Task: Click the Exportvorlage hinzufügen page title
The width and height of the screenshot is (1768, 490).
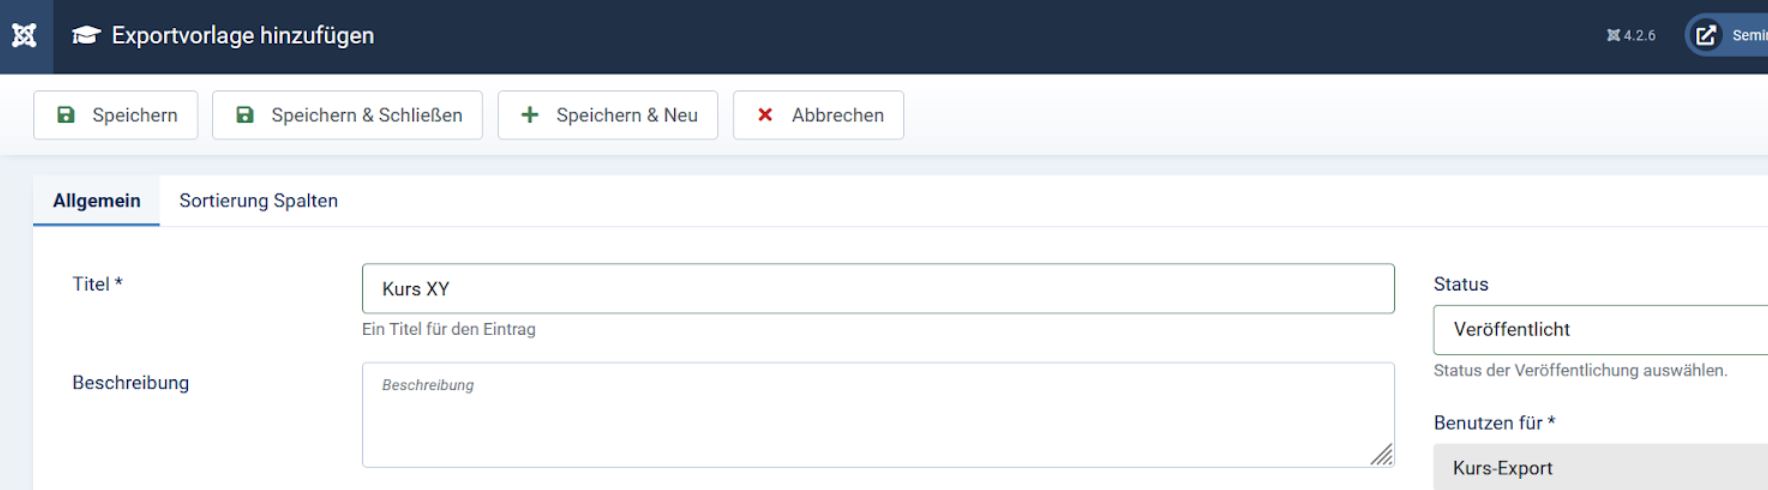Action: point(243,36)
